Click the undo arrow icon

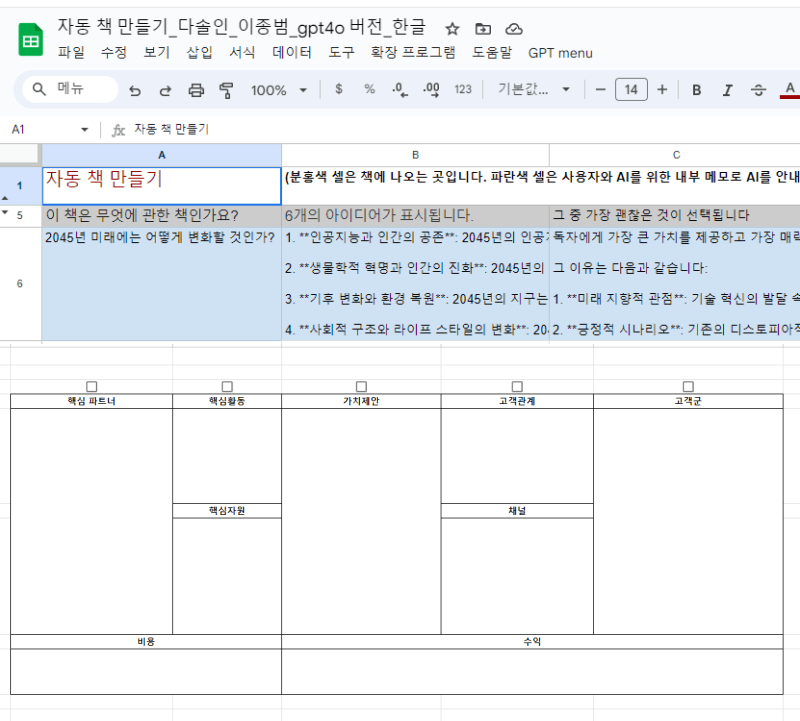pyautogui.click(x=135, y=90)
